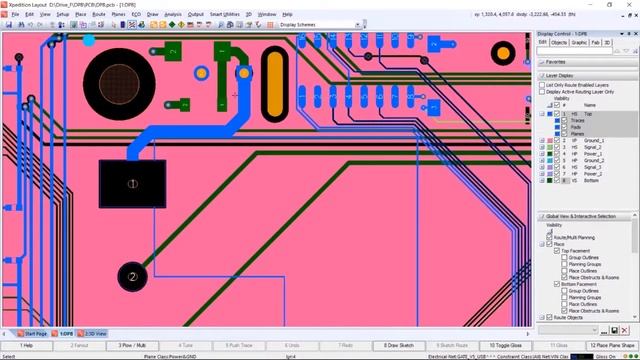640x360 pixels.
Task: Click the down triangle next to the search field
Action: point(626,51)
